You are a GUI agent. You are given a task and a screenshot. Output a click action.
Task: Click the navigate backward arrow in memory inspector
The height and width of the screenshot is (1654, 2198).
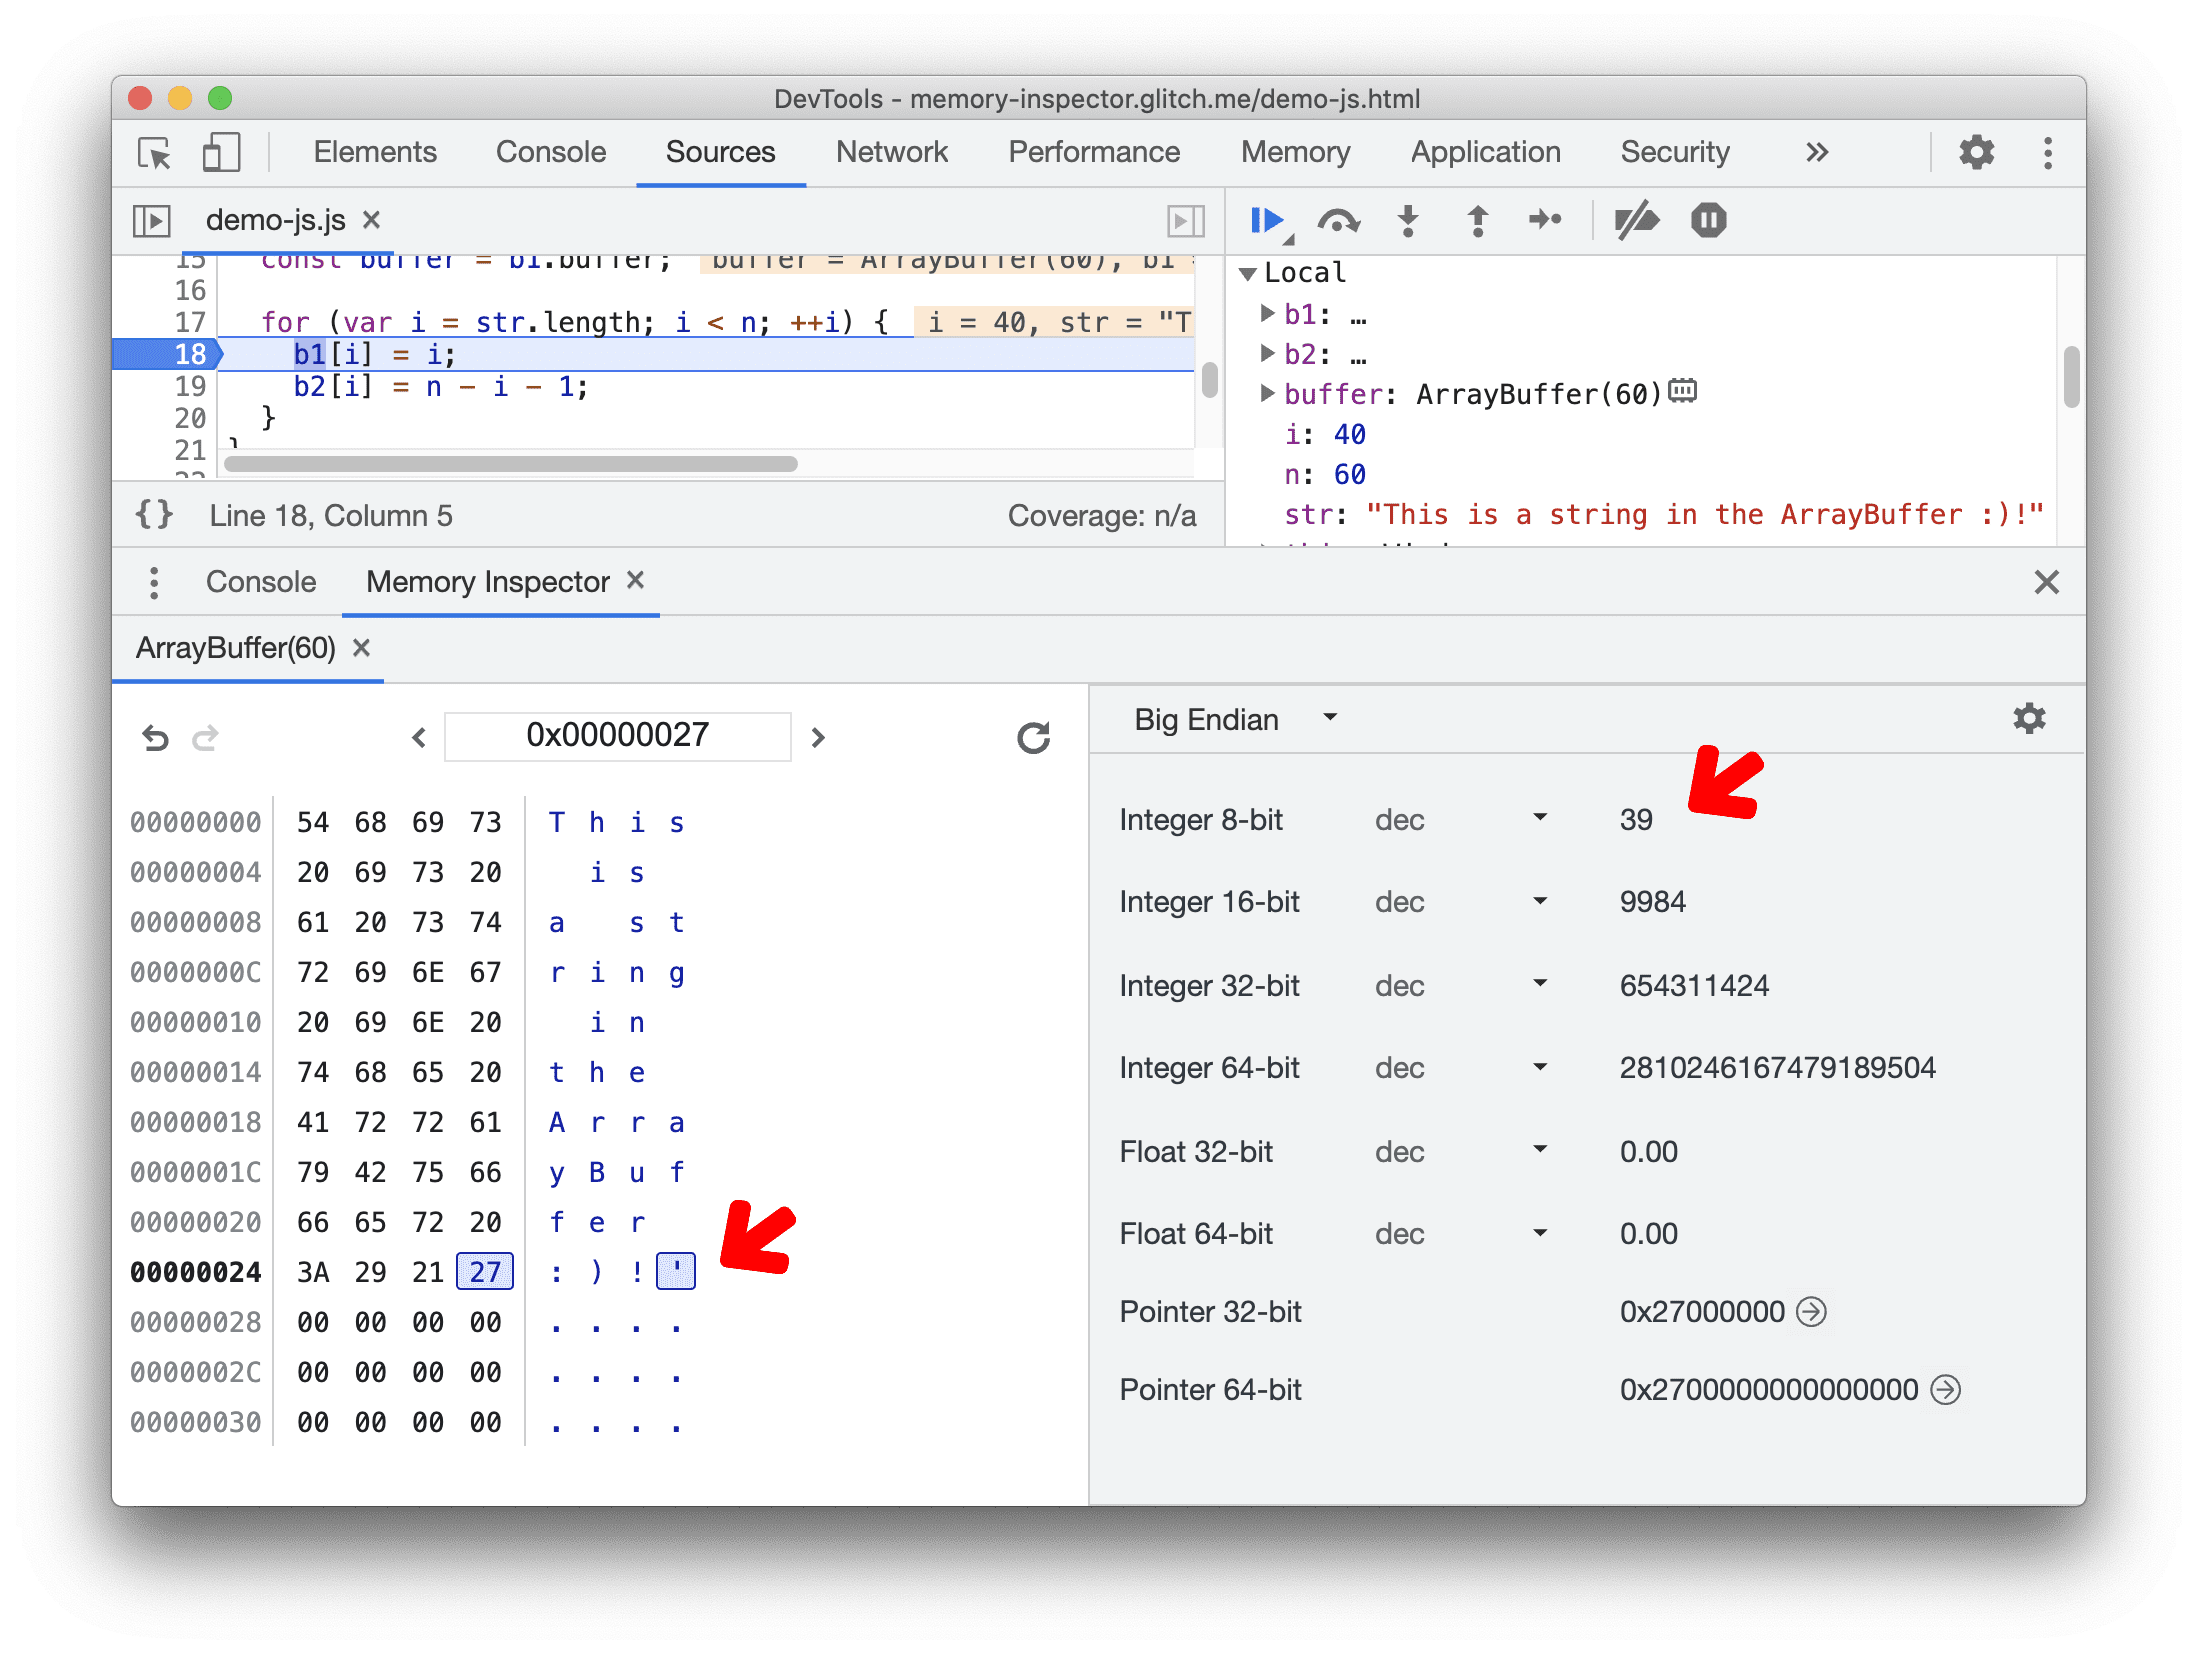[x=417, y=735]
